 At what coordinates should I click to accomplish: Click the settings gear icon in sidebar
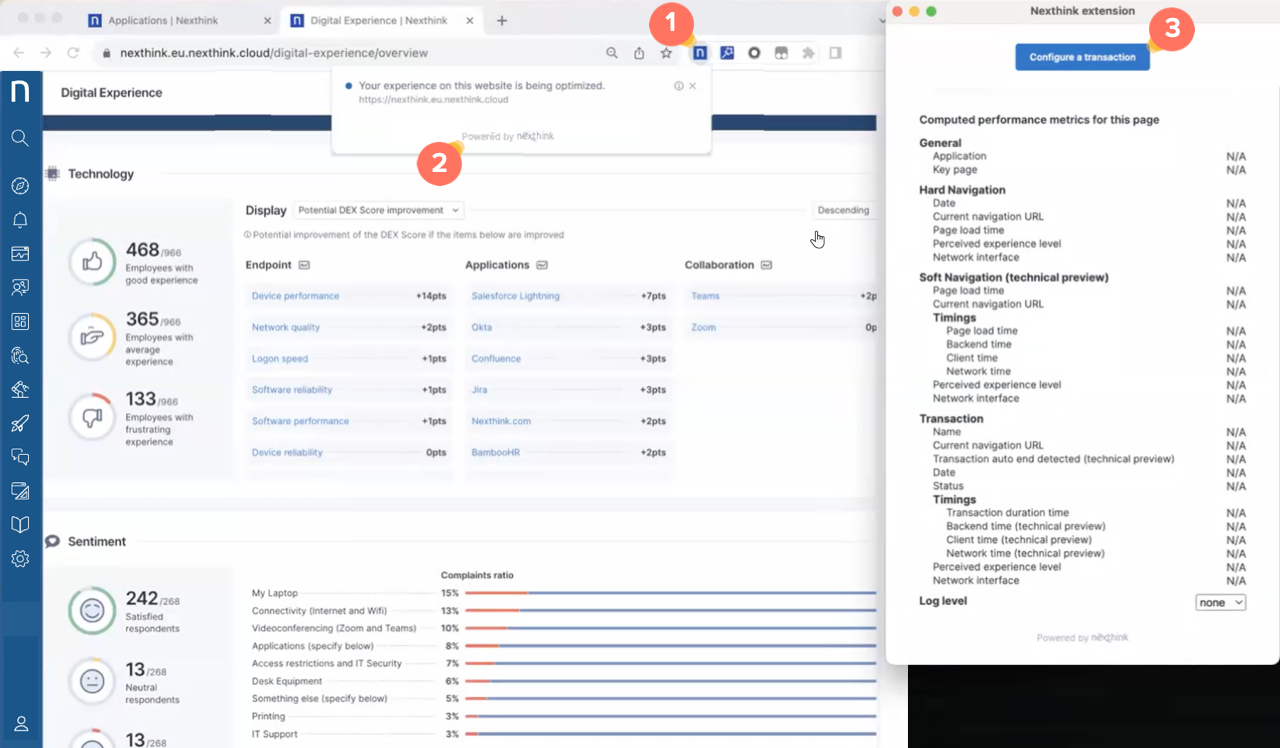pyautogui.click(x=20, y=559)
